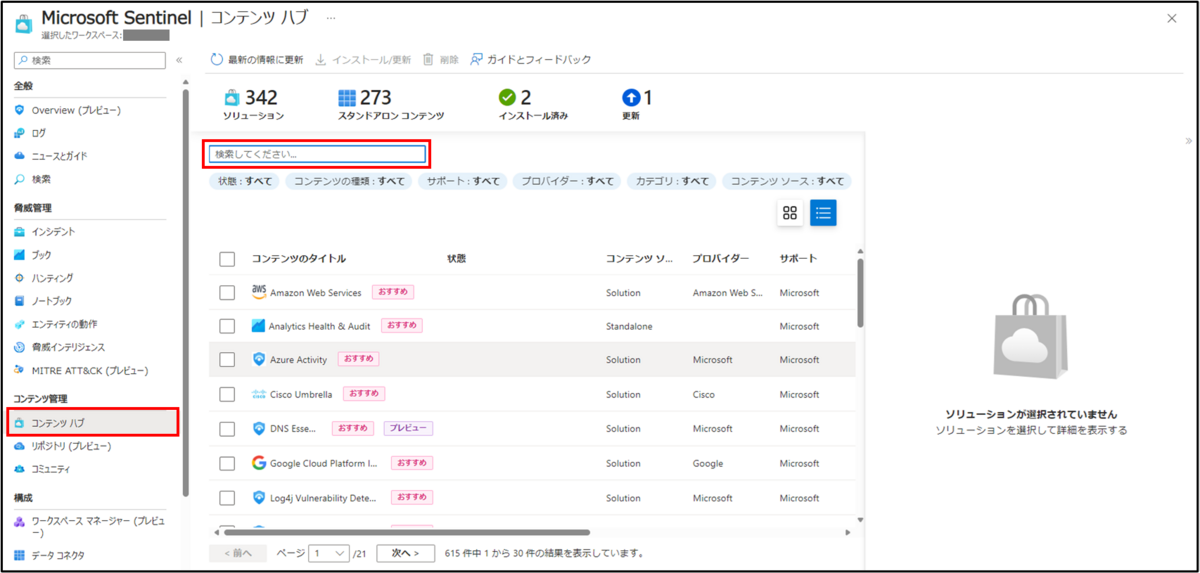
Task: Open ガイドとフィードバック
Action: point(531,59)
